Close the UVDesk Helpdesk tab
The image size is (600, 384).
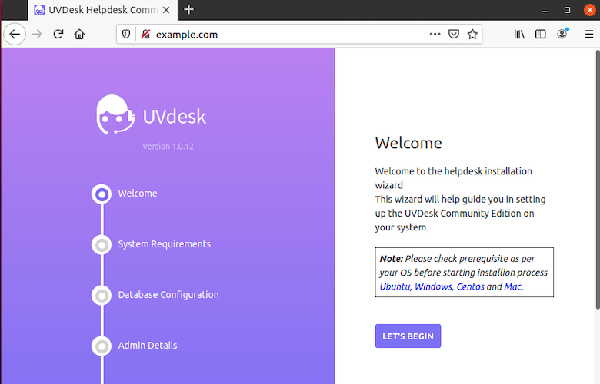pyautogui.click(x=166, y=10)
